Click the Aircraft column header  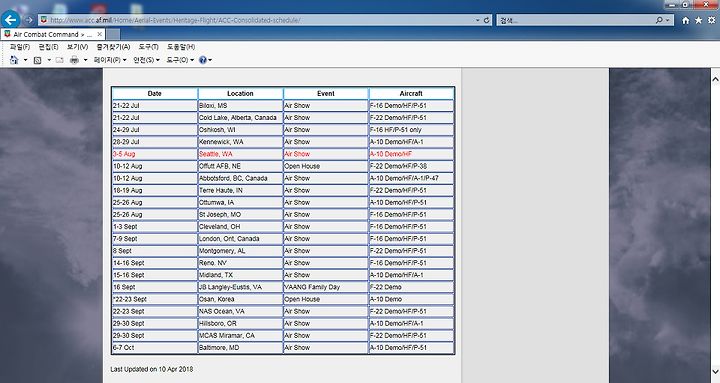pos(411,93)
